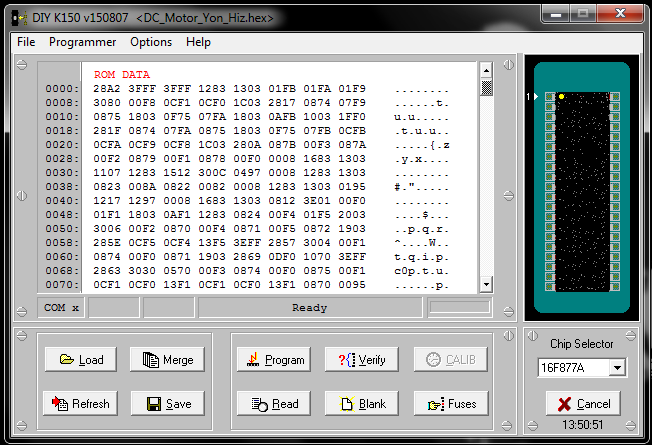652x445 pixels.
Task: Click the Chip Selector label
Action: pyautogui.click(x=581, y=344)
